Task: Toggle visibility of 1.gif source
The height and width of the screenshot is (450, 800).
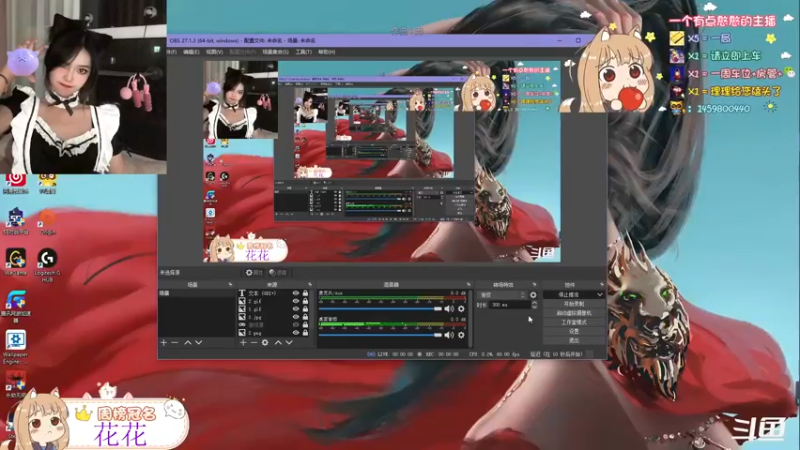Action: point(295,309)
